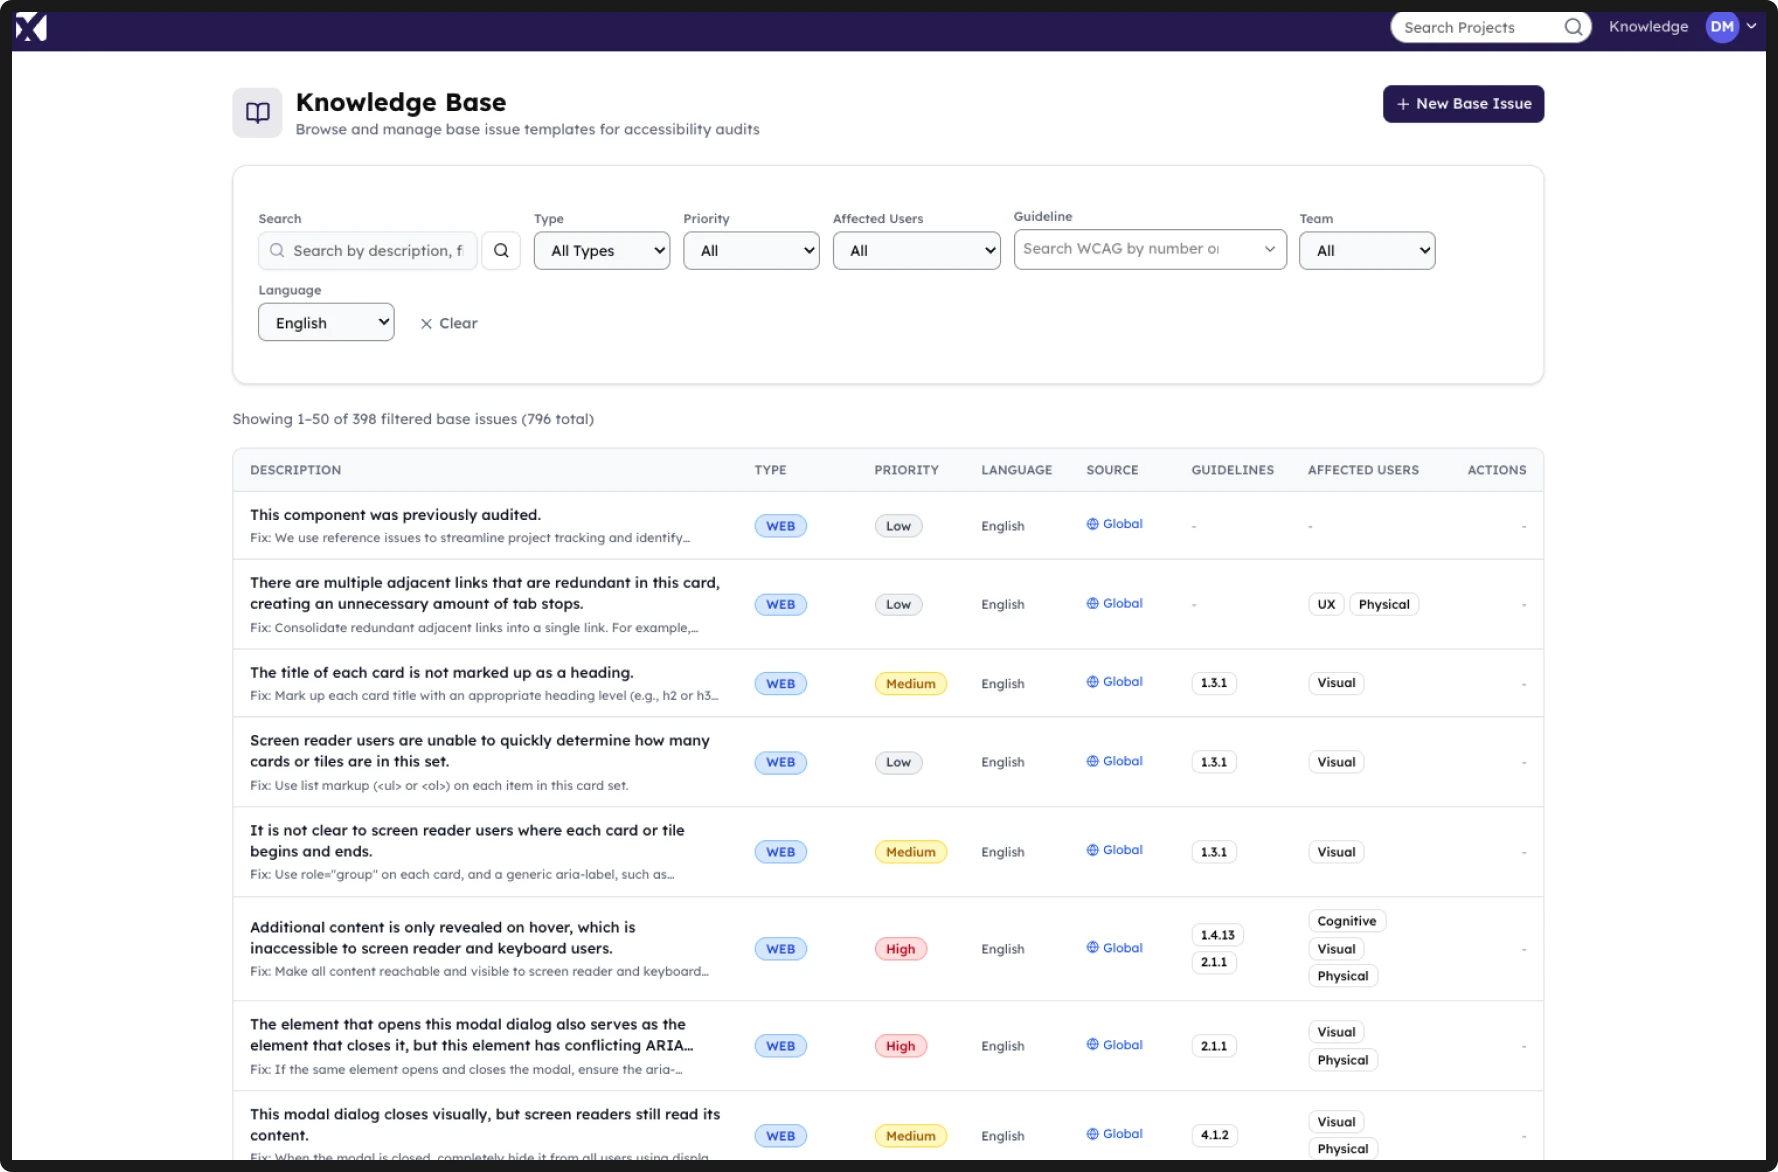This screenshot has width=1778, height=1172.
Task: Click the globe icon in the hover content row
Action: click(x=1092, y=948)
